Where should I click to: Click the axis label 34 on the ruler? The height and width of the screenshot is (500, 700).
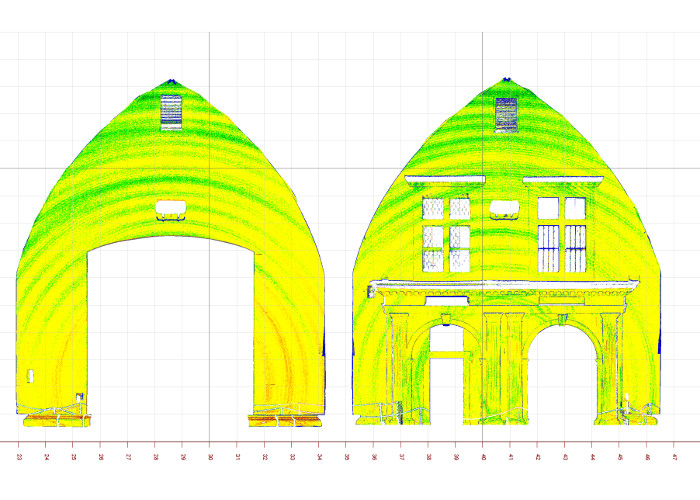point(320,457)
